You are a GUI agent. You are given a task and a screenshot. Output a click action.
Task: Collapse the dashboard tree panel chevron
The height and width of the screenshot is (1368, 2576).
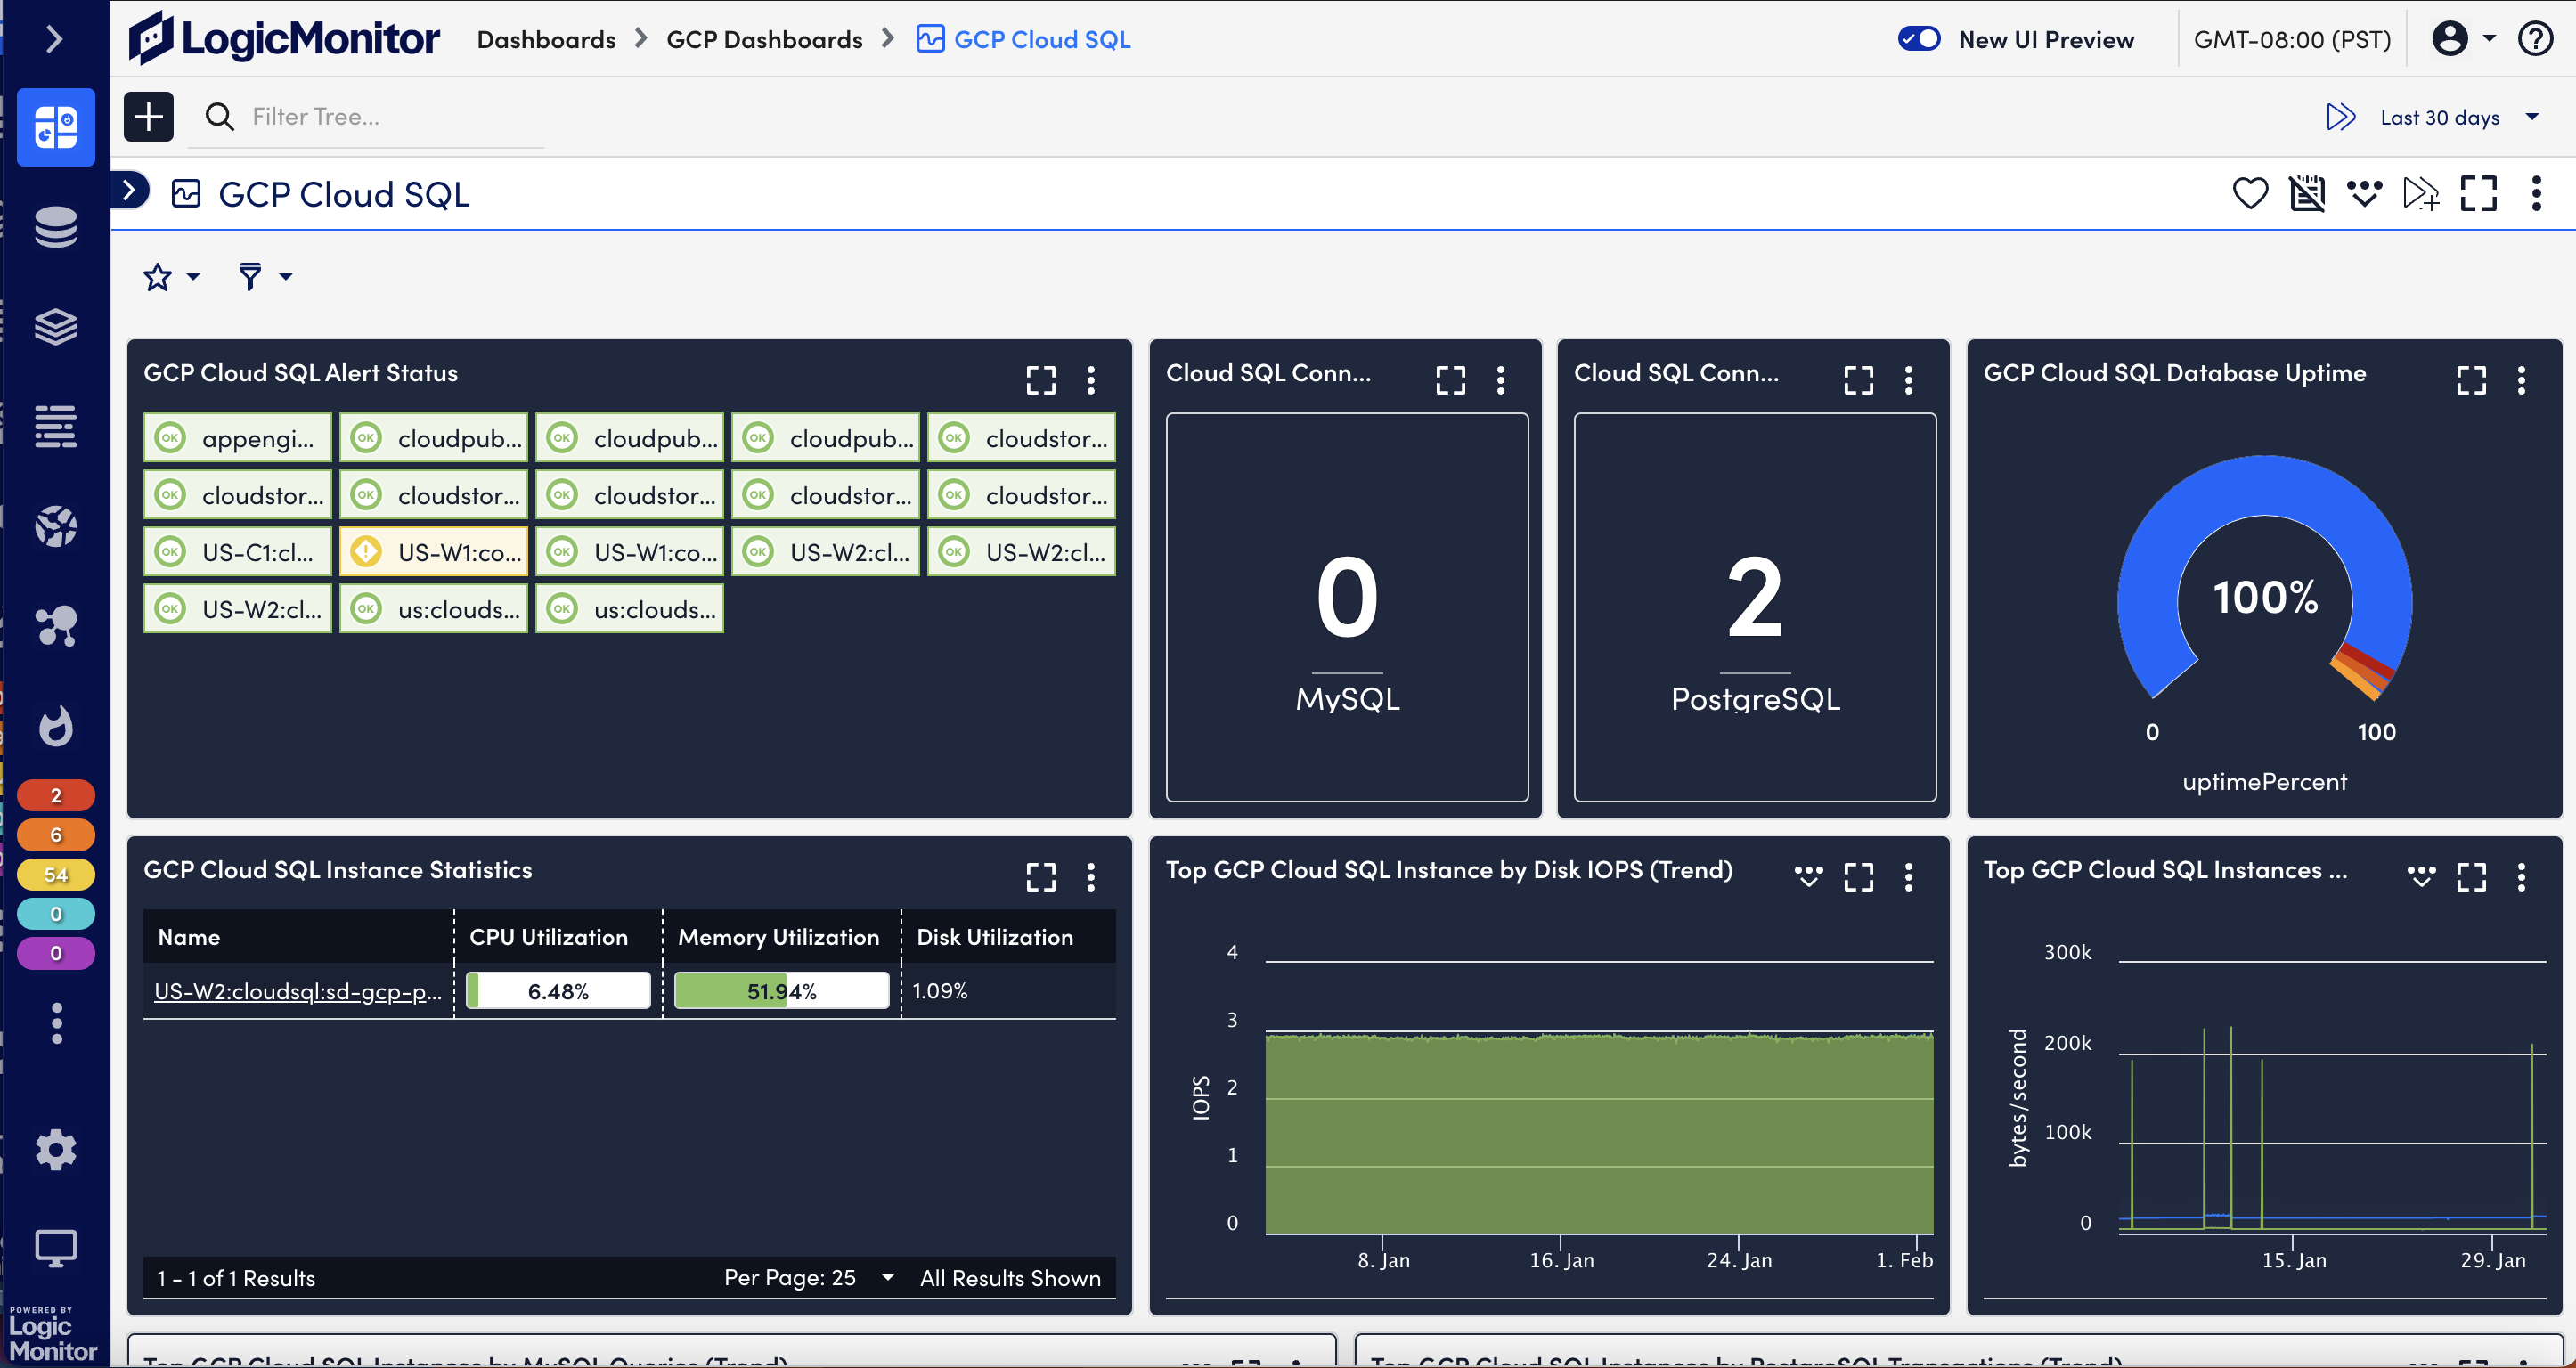[130, 189]
